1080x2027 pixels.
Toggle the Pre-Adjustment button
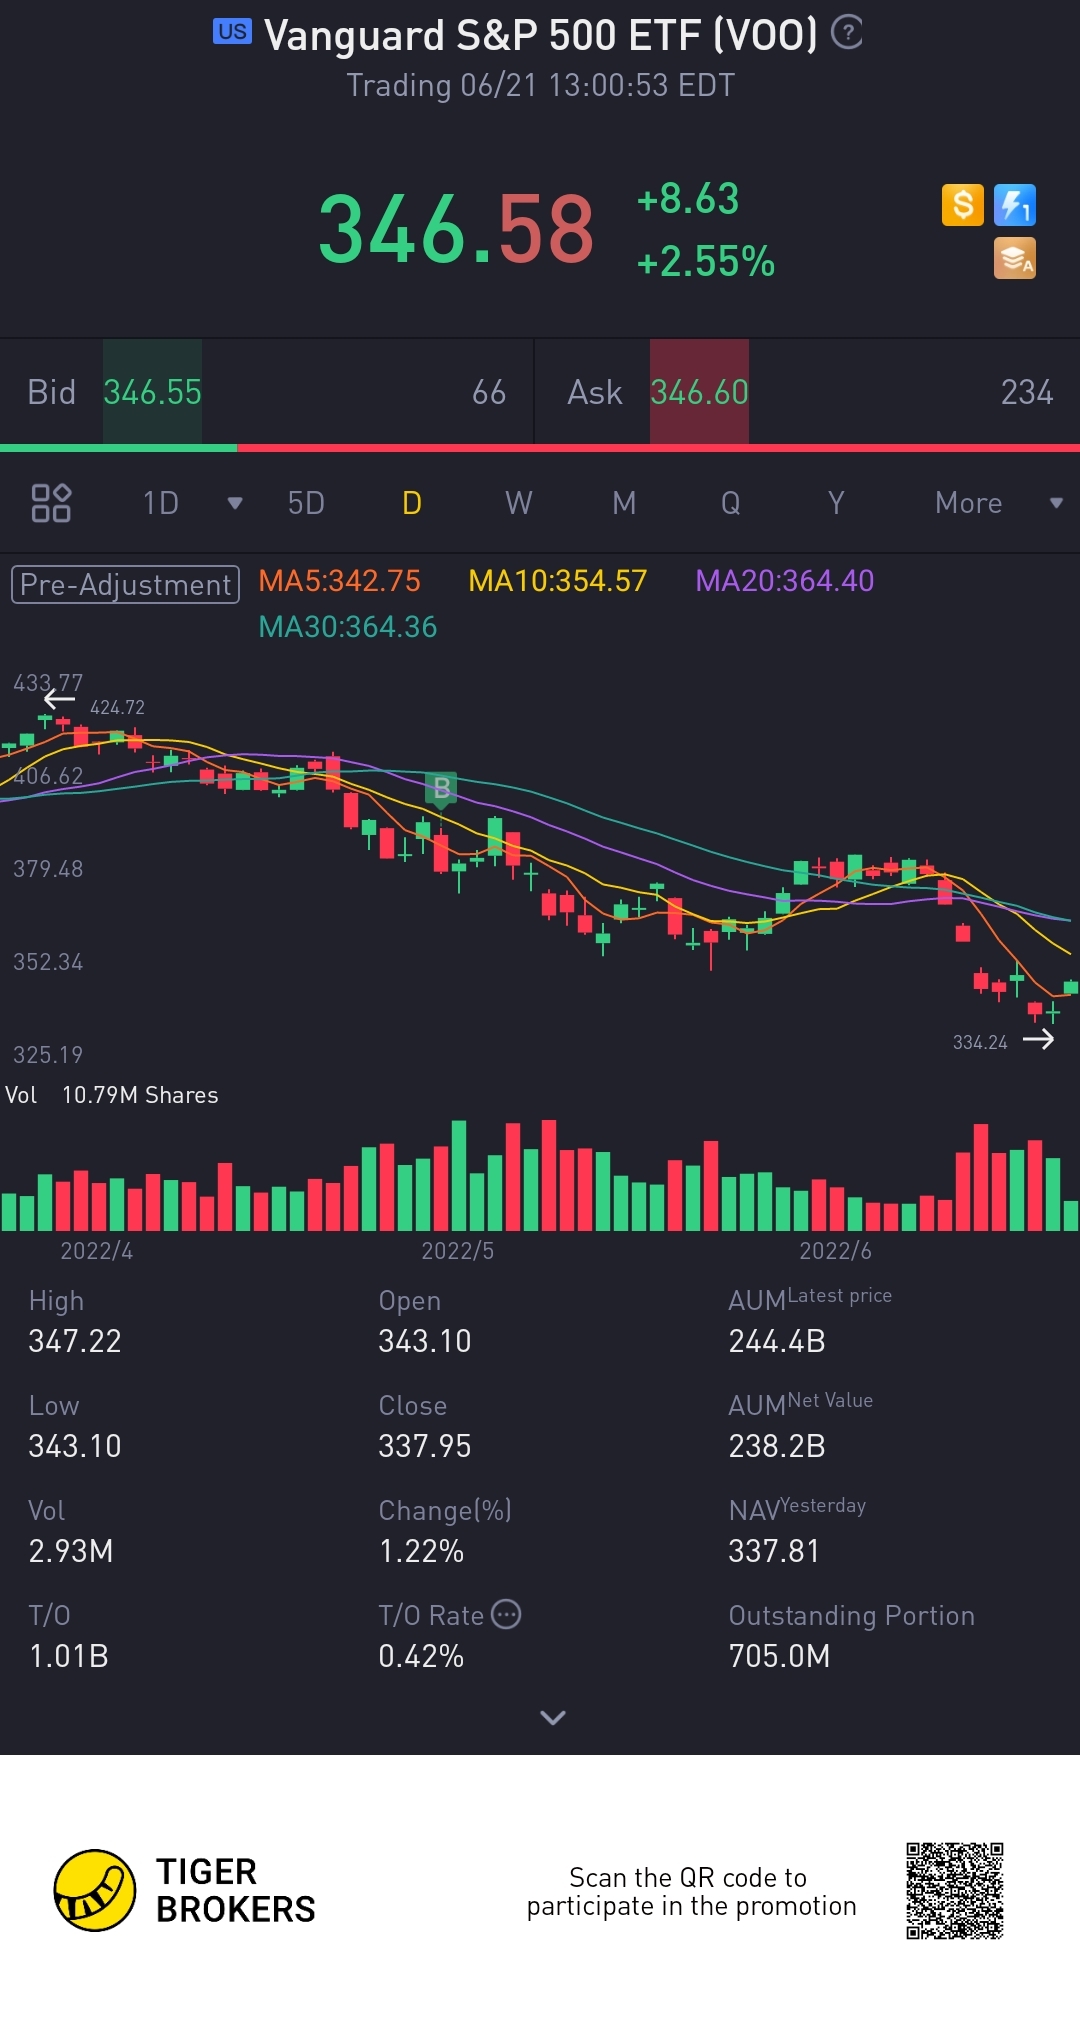pos(125,584)
